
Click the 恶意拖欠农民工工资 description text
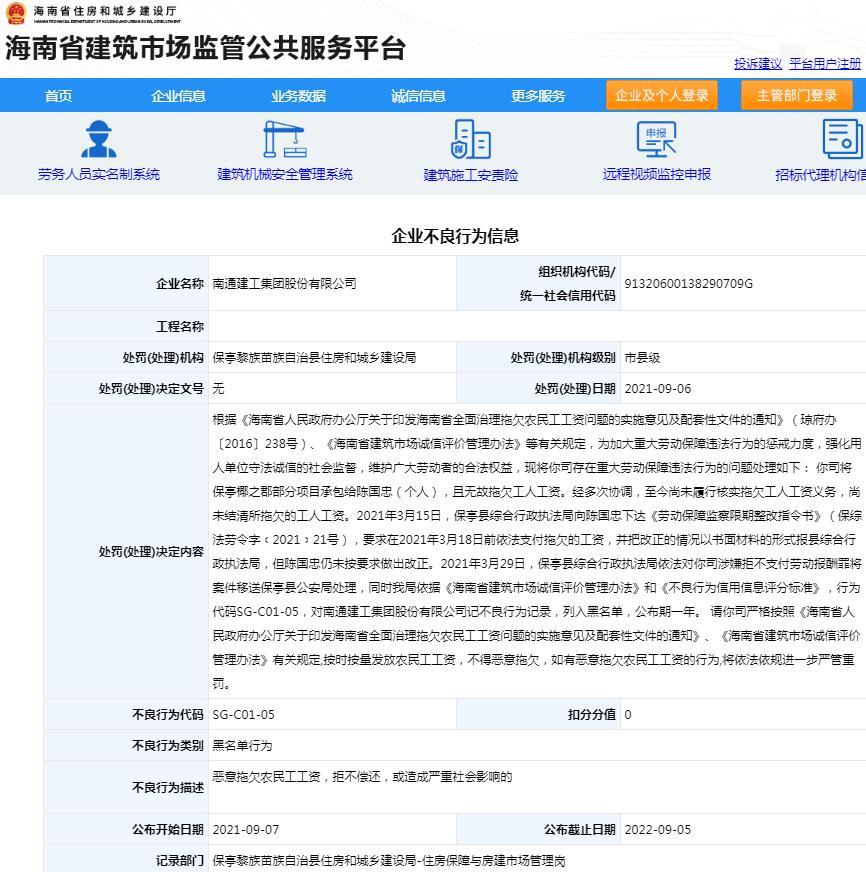click(x=362, y=776)
